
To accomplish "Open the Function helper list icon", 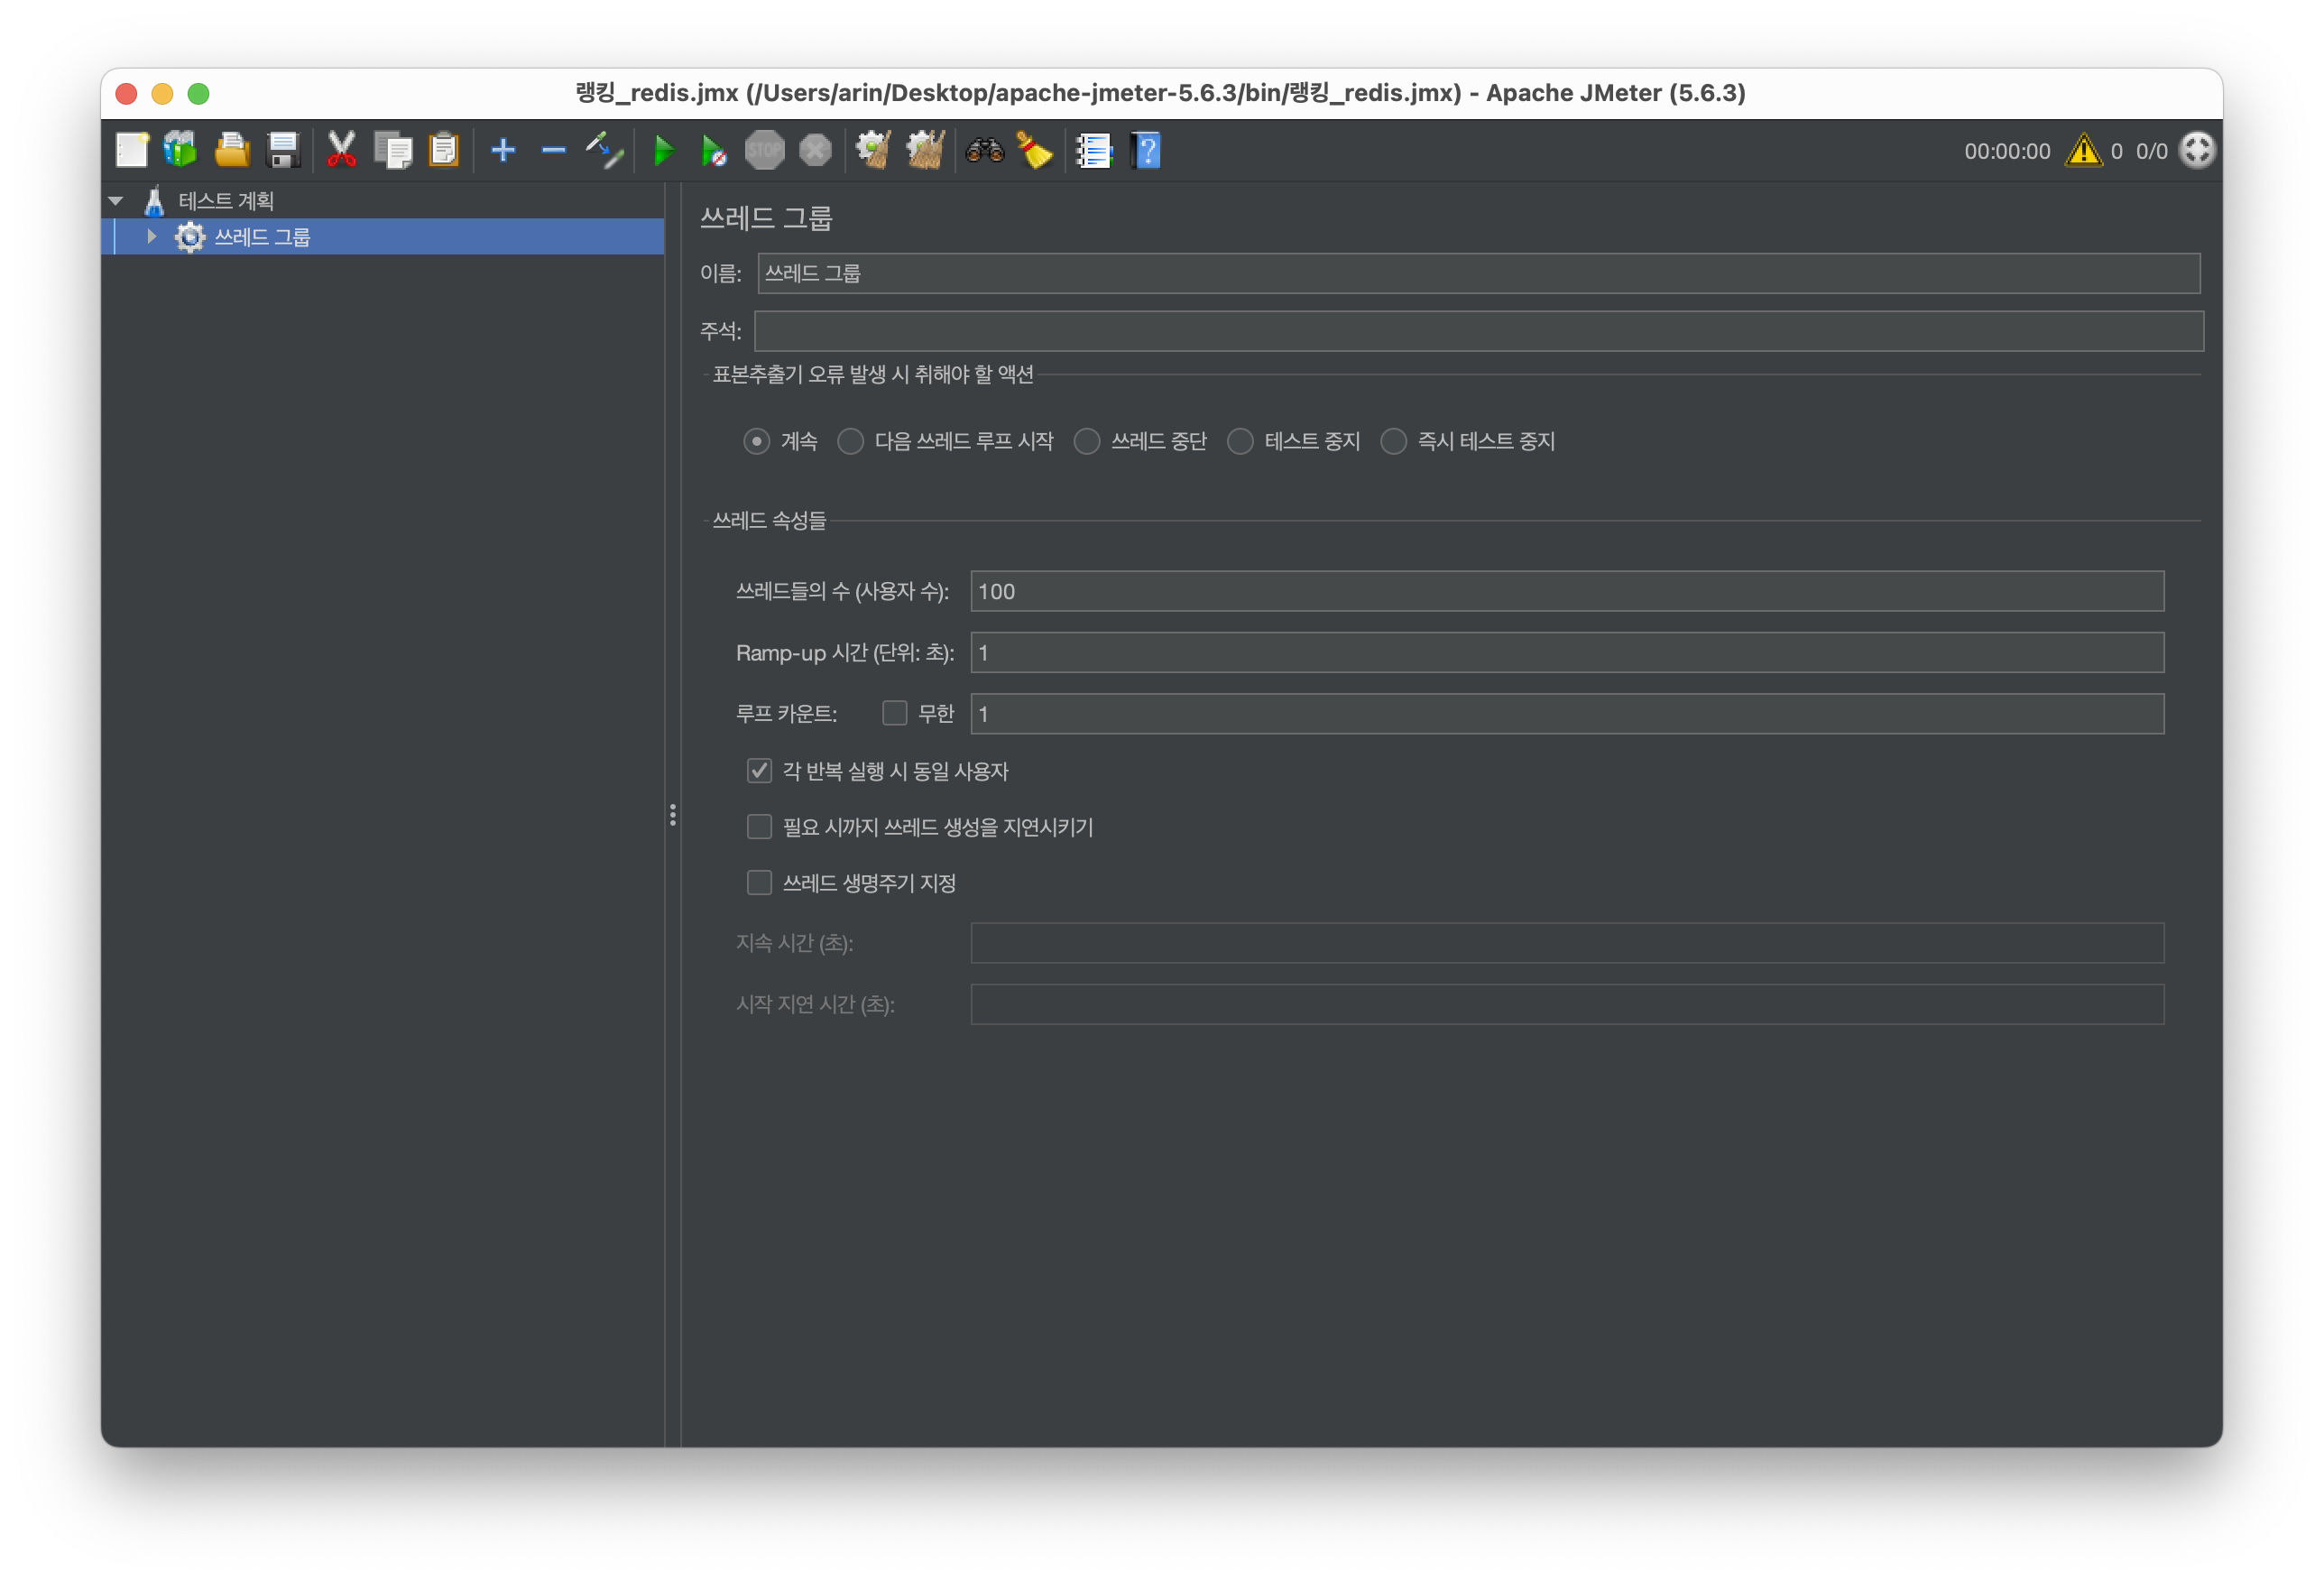I will pos(1094,151).
